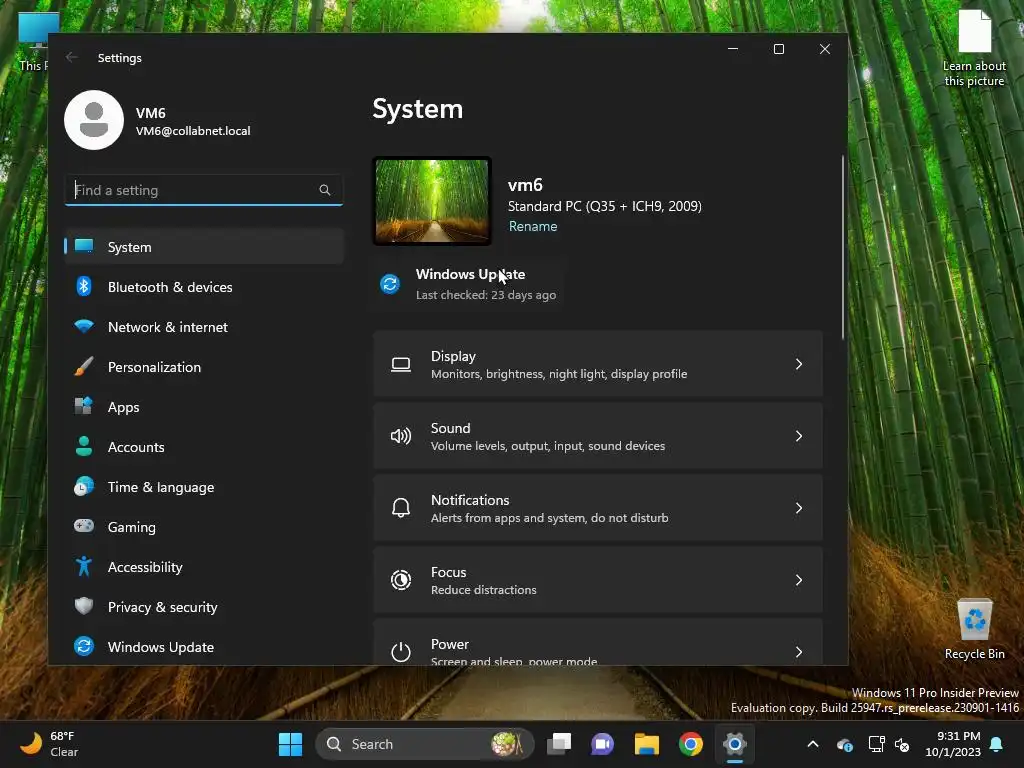Click the Personalization paintbrush icon
1024x768 pixels.
[x=84, y=366]
